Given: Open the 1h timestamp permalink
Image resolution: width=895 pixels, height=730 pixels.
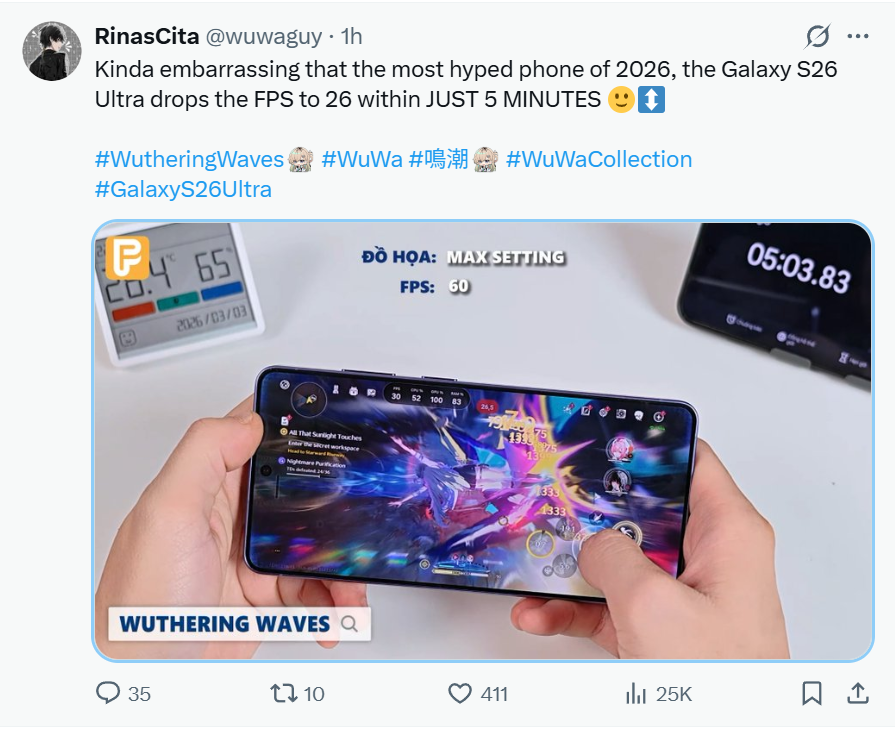Looking at the screenshot, I should point(352,37).
